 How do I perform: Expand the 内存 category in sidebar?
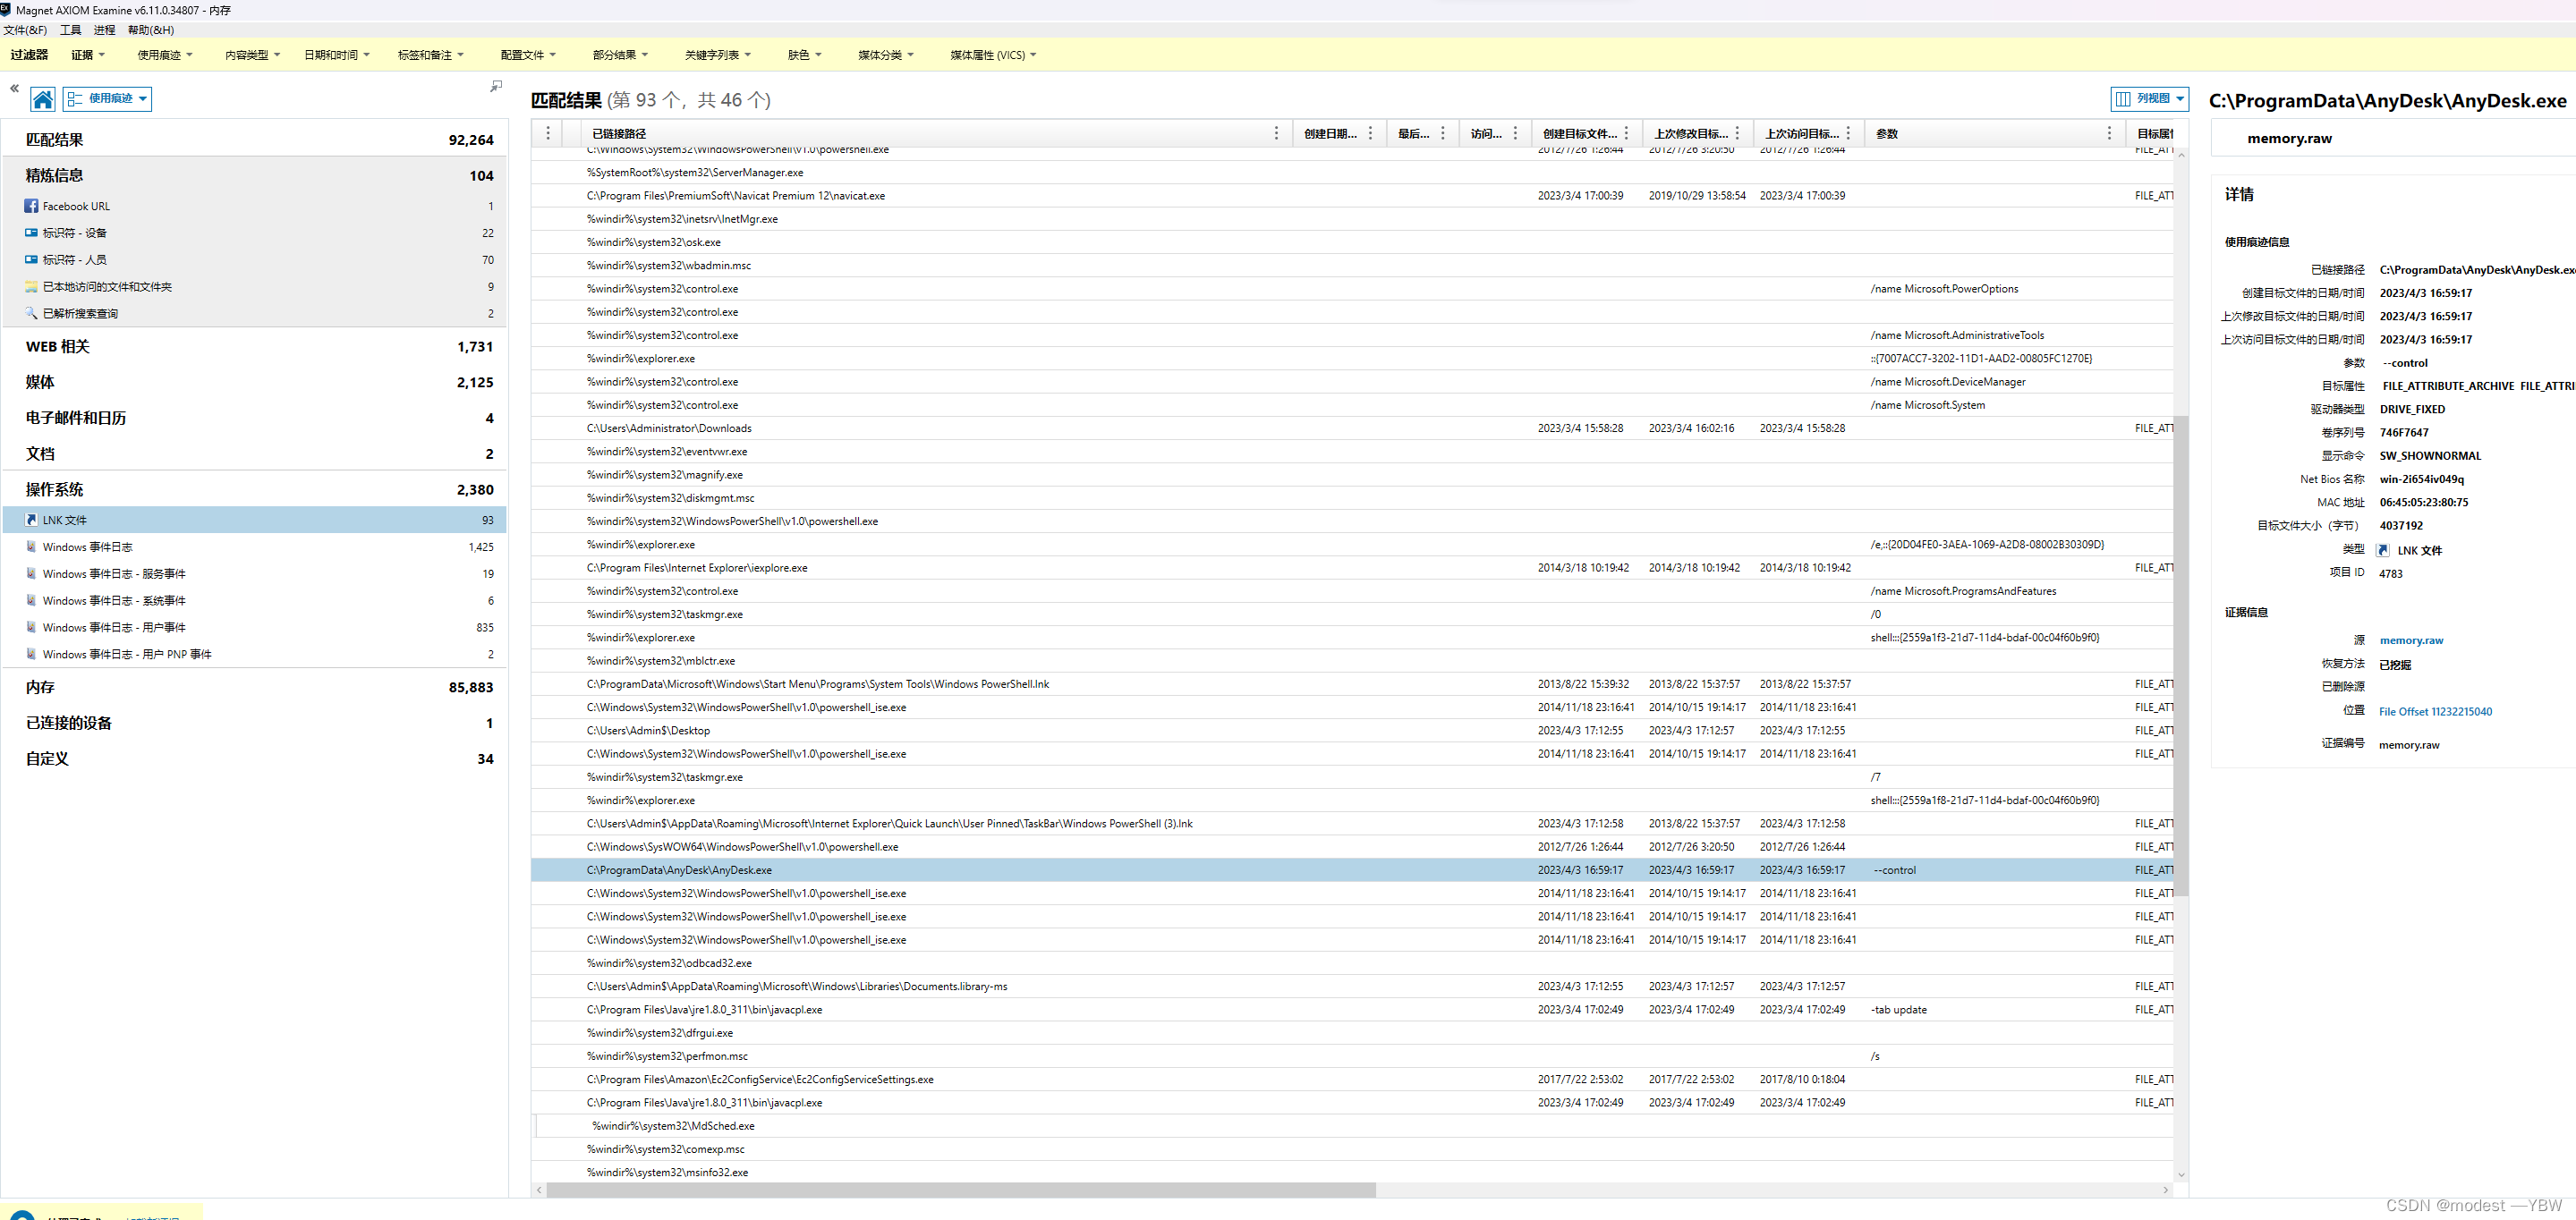pos(40,688)
